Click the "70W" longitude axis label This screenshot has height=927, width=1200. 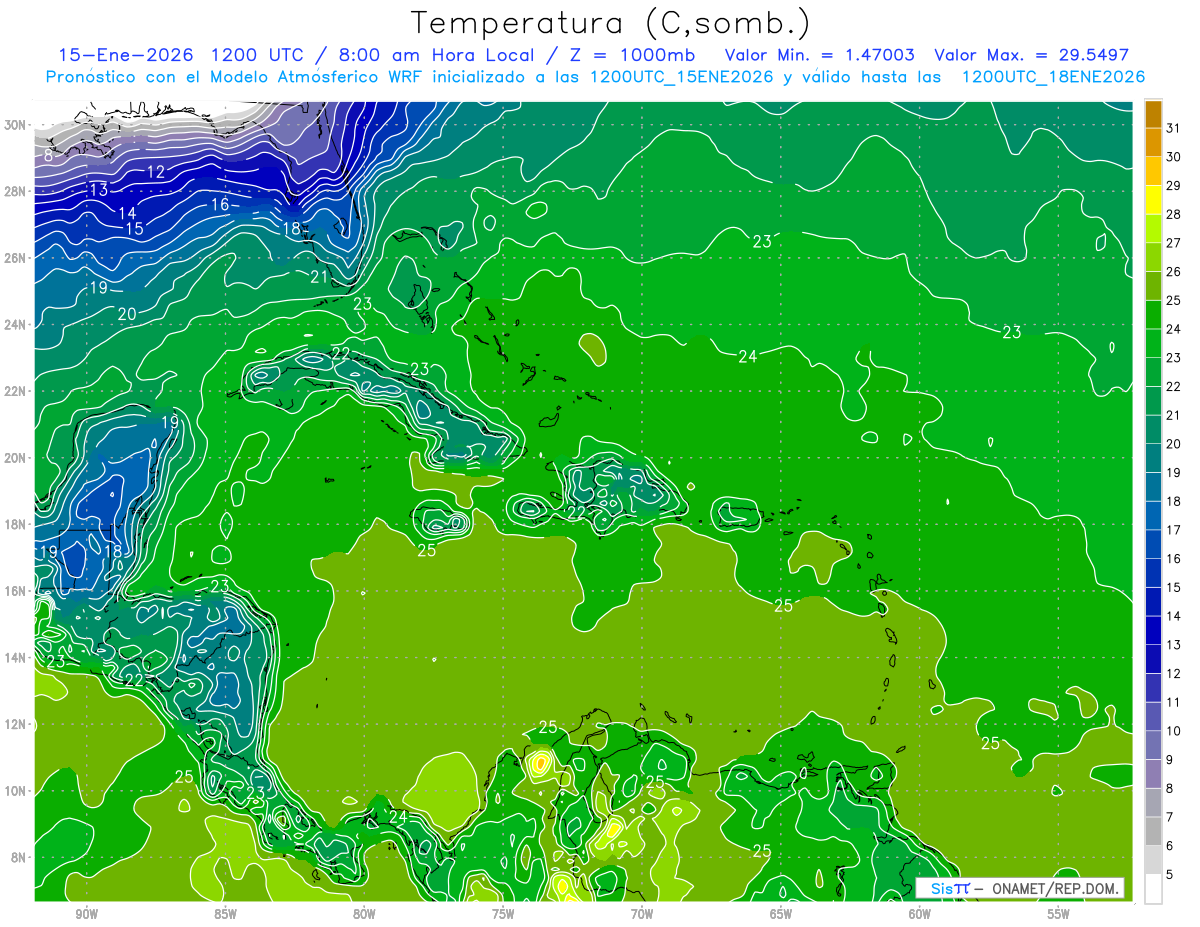(x=642, y=914)
